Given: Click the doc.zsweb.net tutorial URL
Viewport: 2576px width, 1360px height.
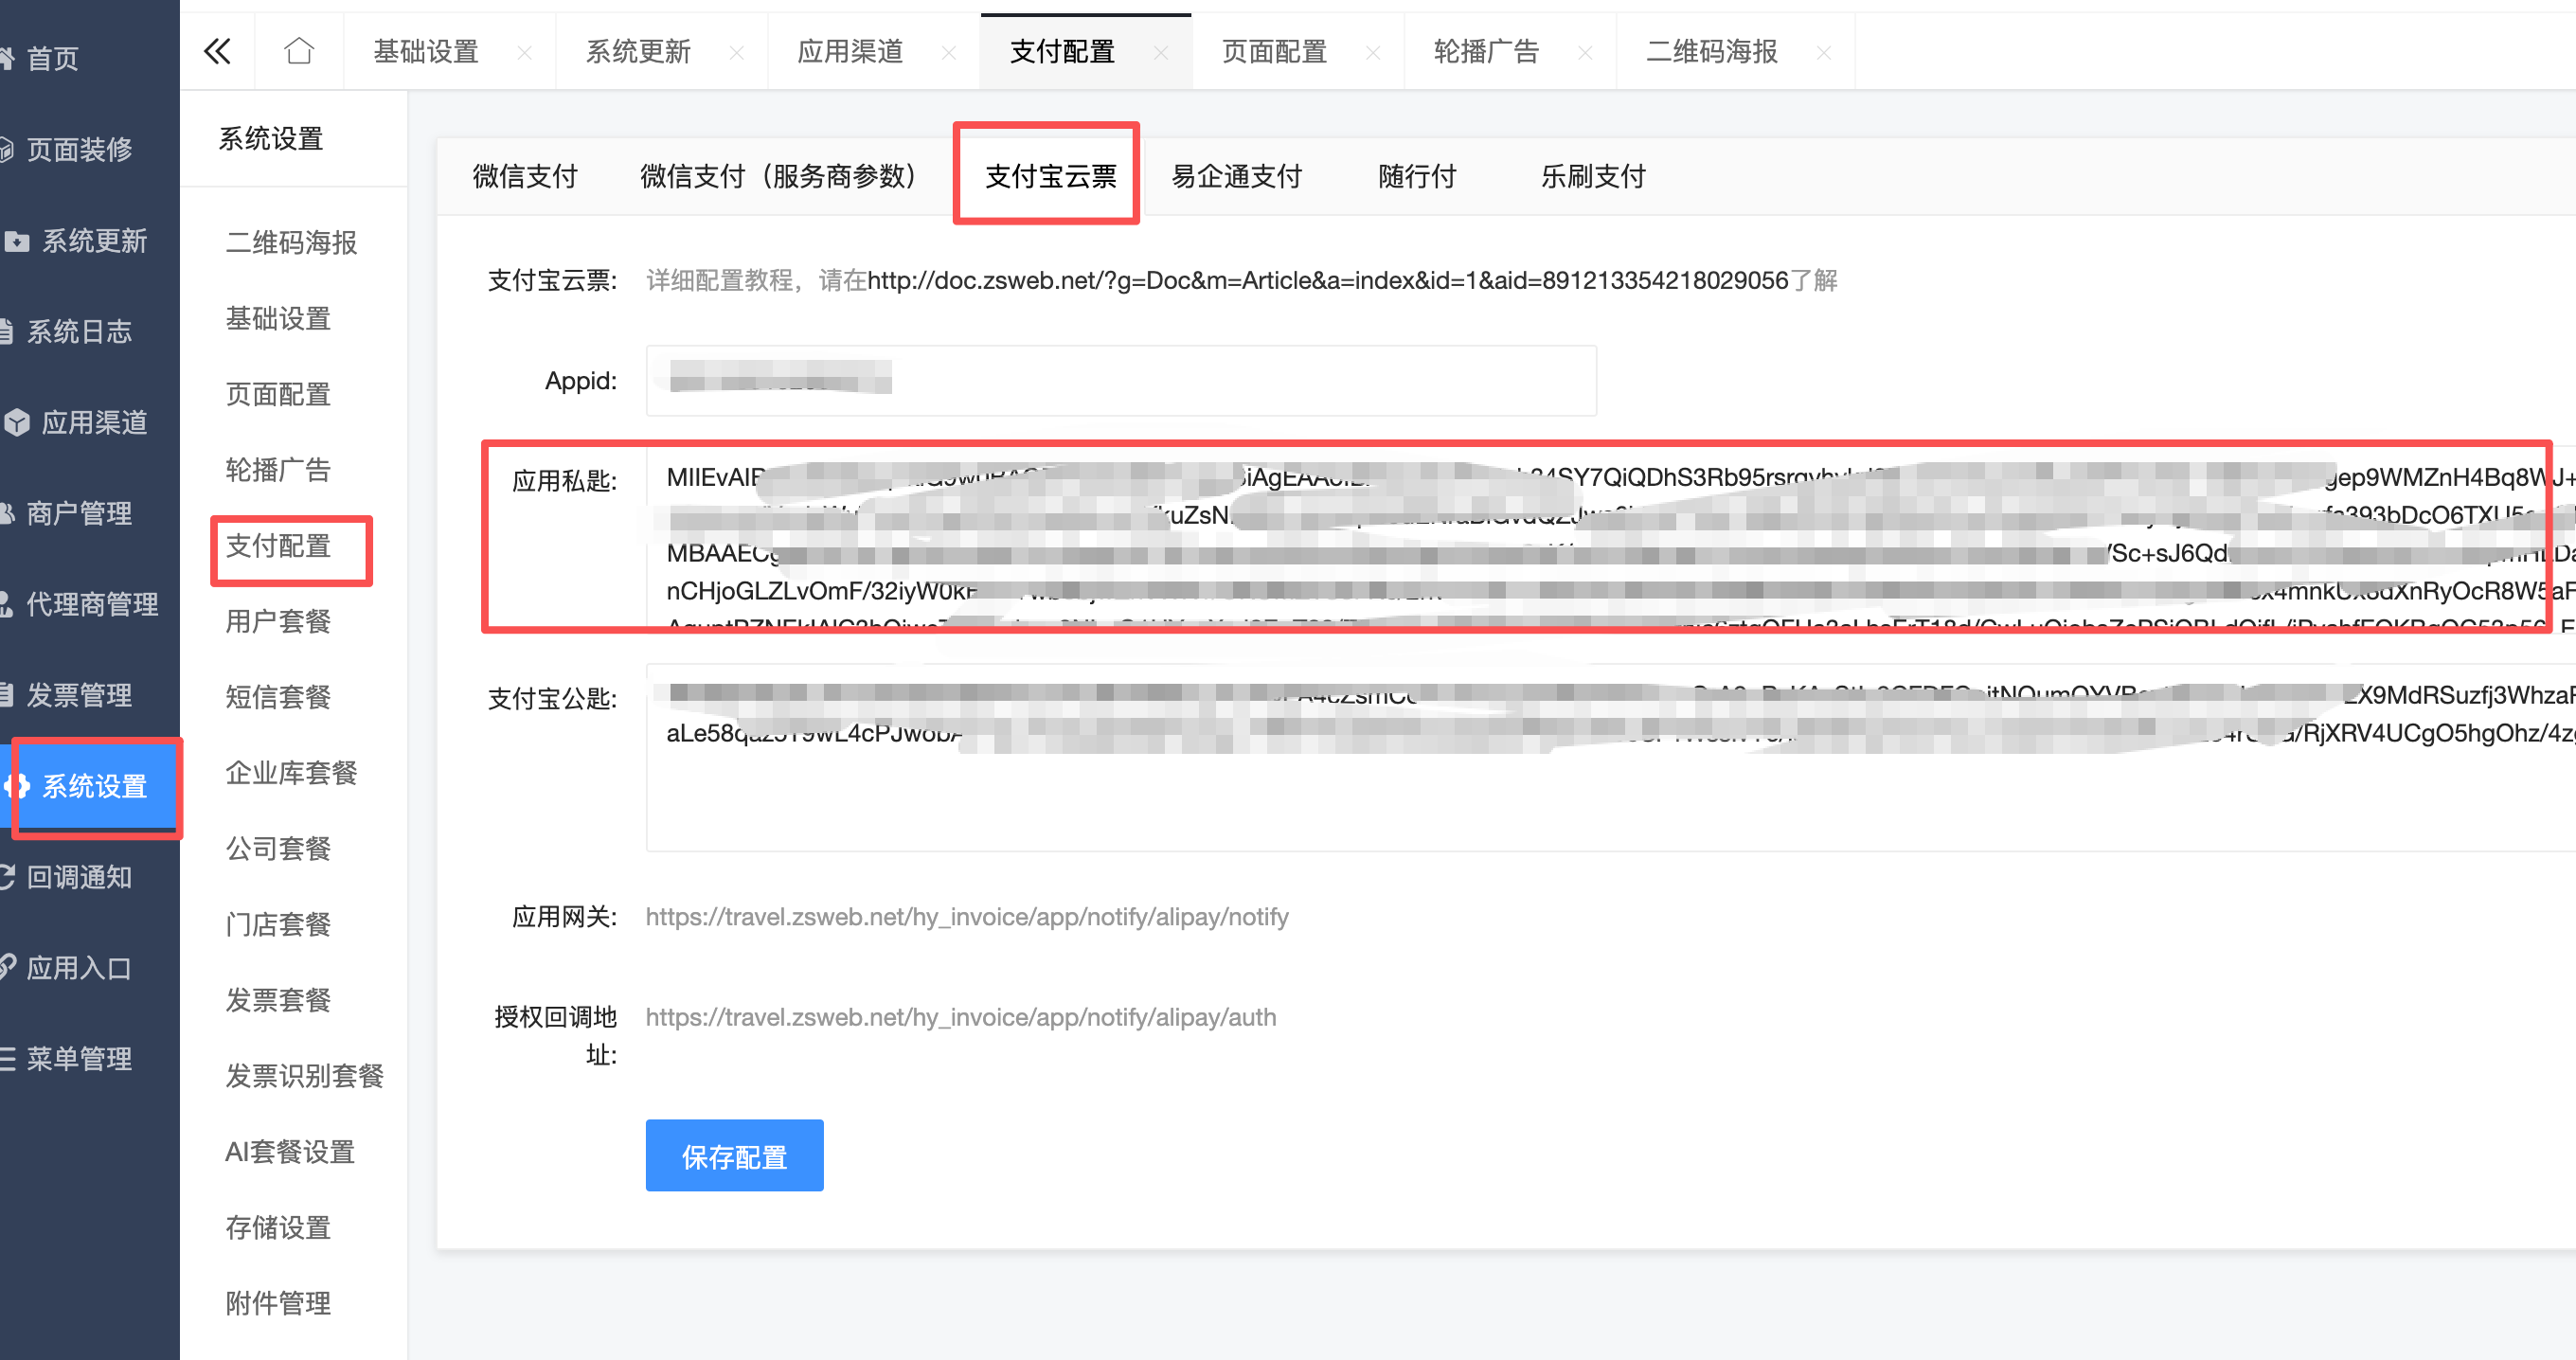Looking at the screenshot, I should (1327, 280).
